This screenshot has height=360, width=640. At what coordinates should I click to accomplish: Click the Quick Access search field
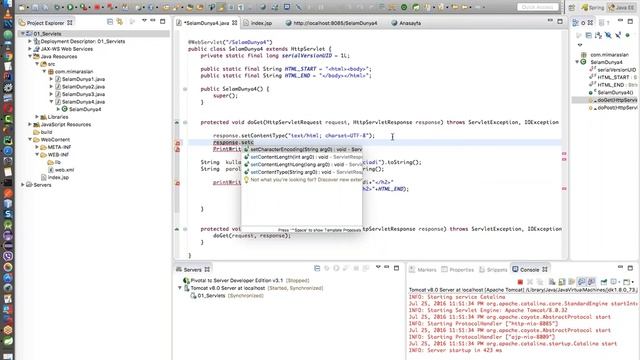pos(538,7)
